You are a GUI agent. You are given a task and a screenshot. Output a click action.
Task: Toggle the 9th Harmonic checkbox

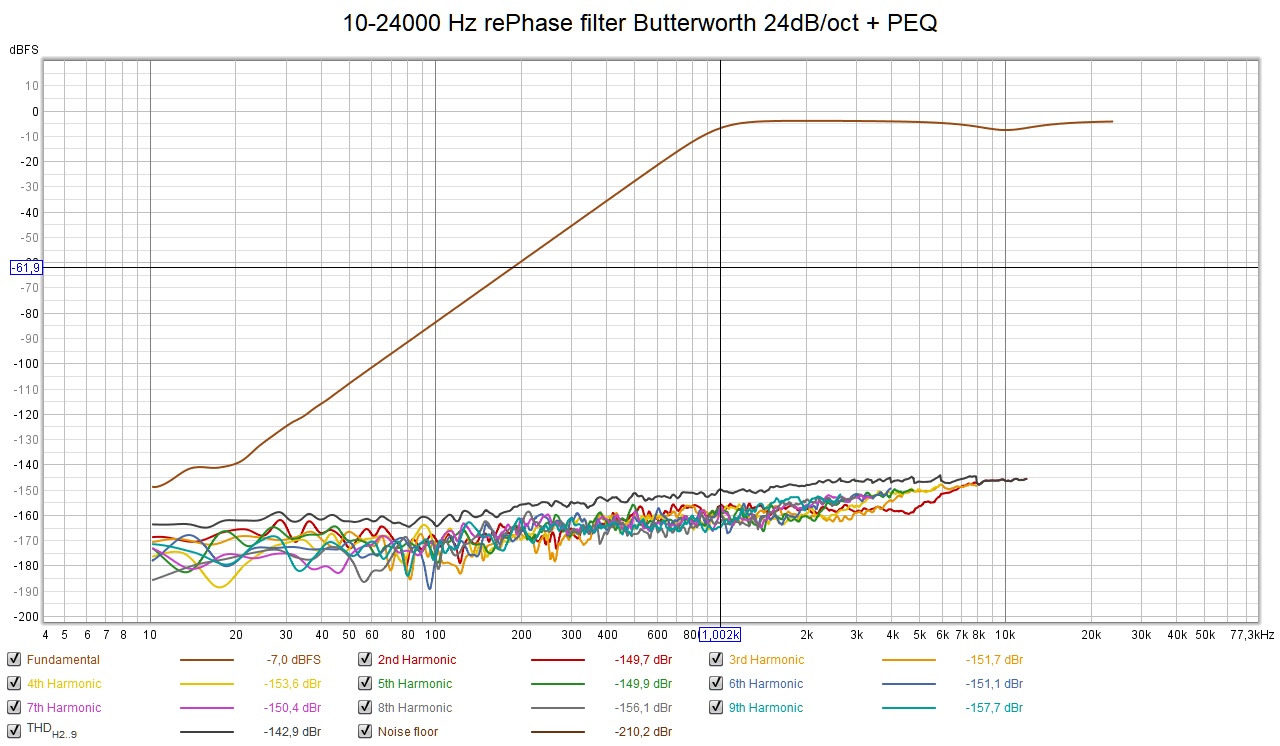pyautogui.click(x=717, y=708)
